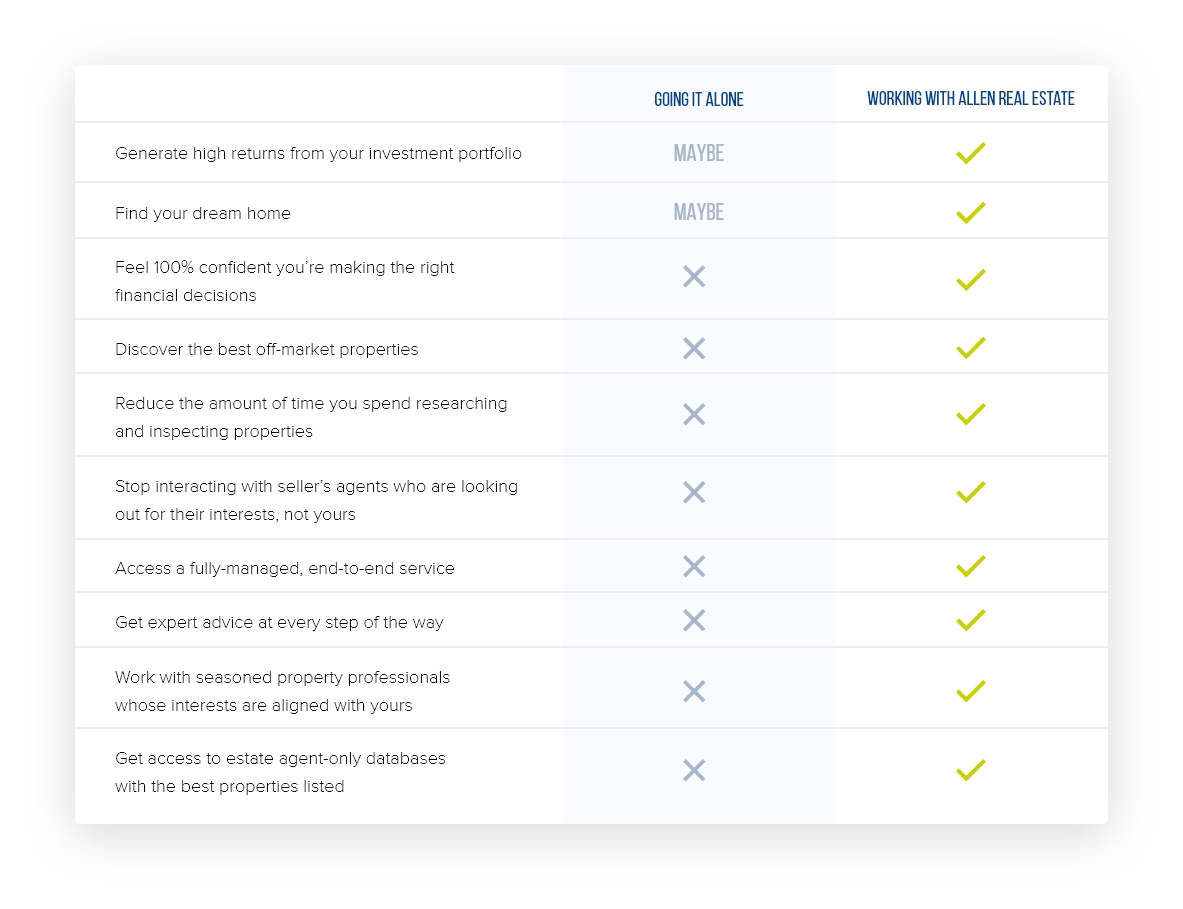Click the text 'Work with seasoned property professionals'

point(282,677)
